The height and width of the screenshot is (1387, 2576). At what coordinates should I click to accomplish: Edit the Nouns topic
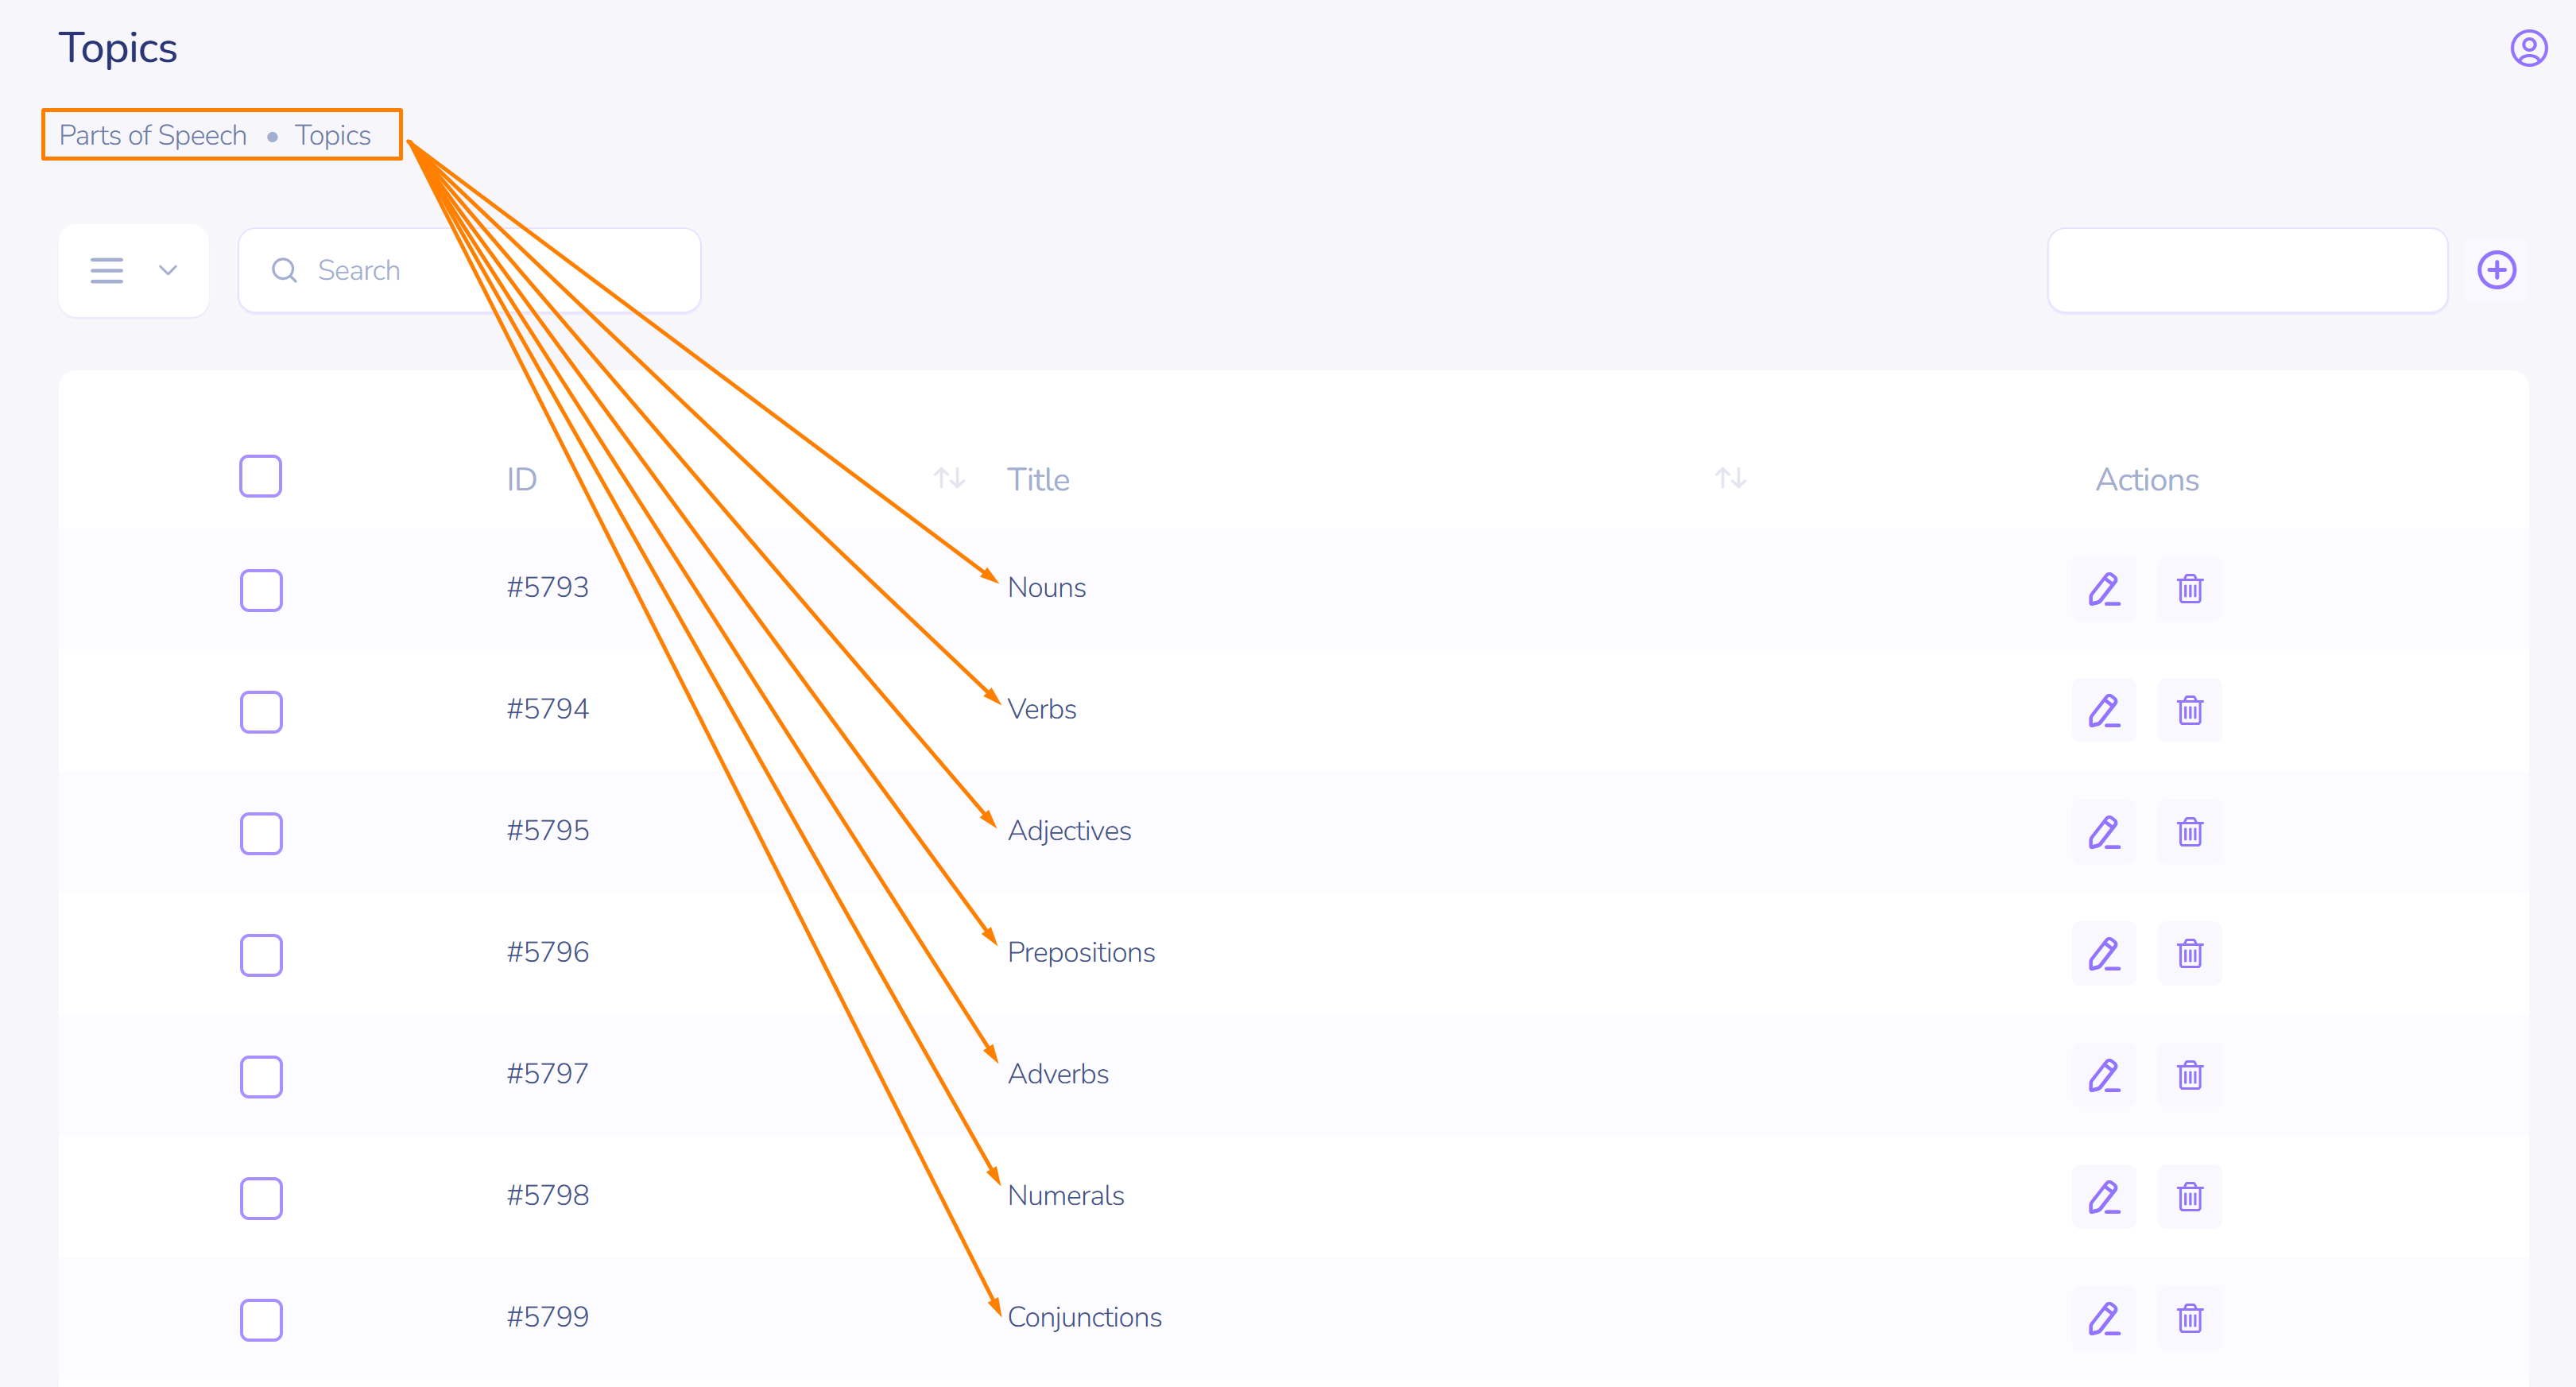coord(2103,589)
